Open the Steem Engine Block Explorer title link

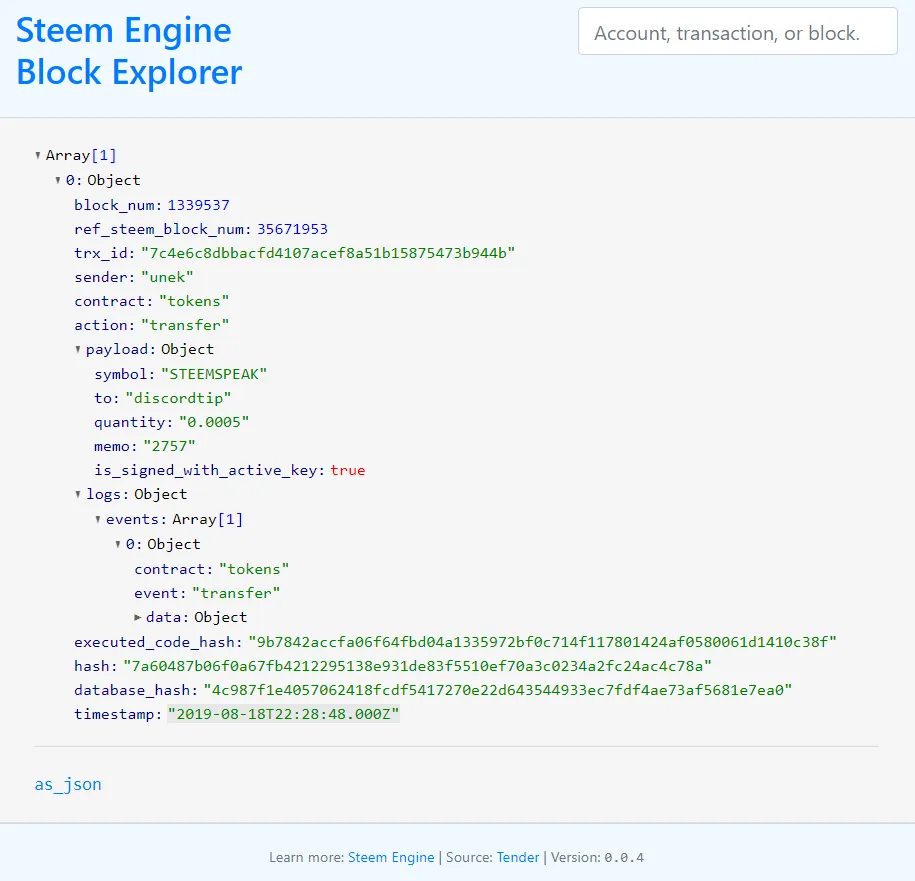[129, 51]
